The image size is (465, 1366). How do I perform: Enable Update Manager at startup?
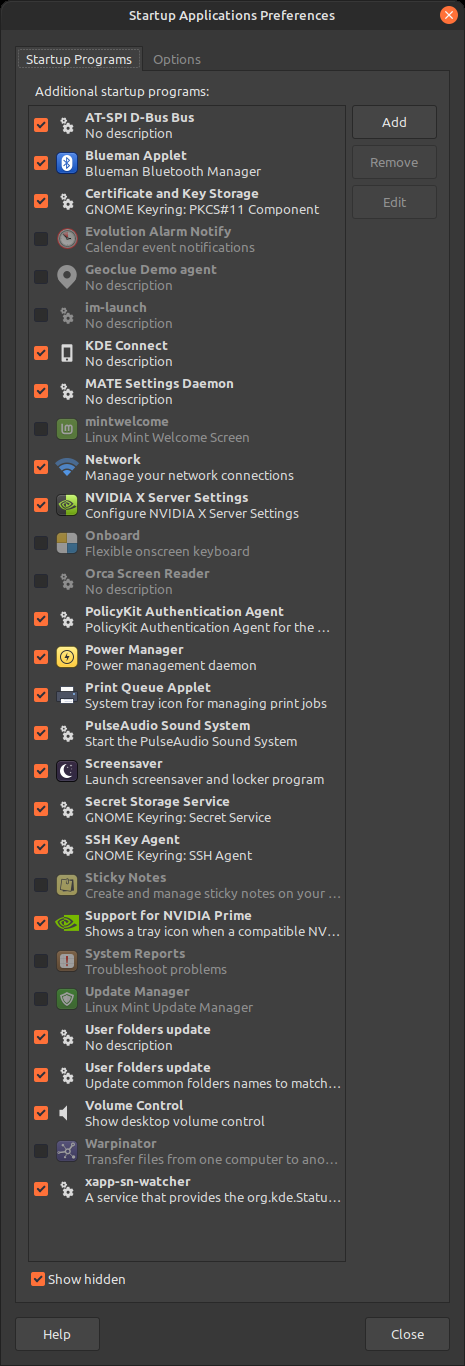point(41,999)
